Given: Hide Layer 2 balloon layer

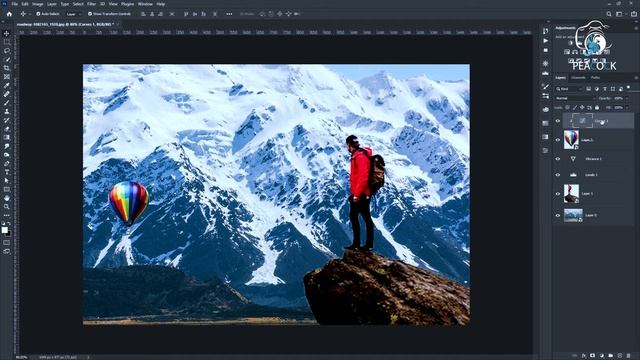Looking at the screenshot, I should [558, 140].
